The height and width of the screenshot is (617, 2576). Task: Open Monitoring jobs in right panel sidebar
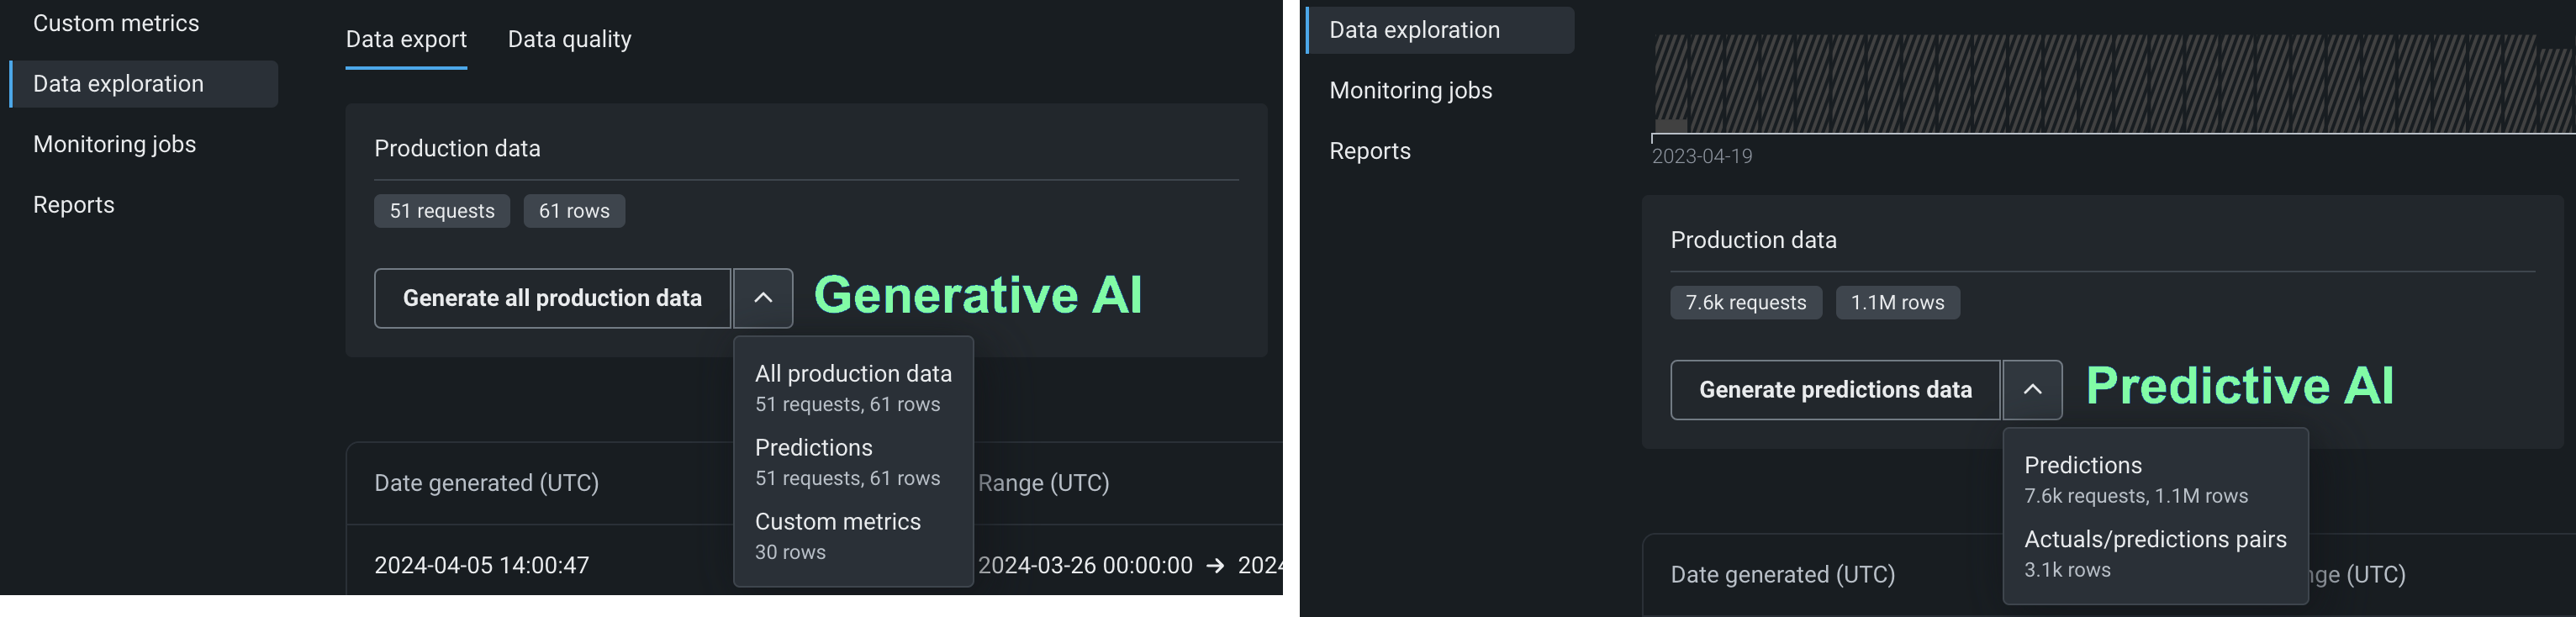(x=1410, y=91)
